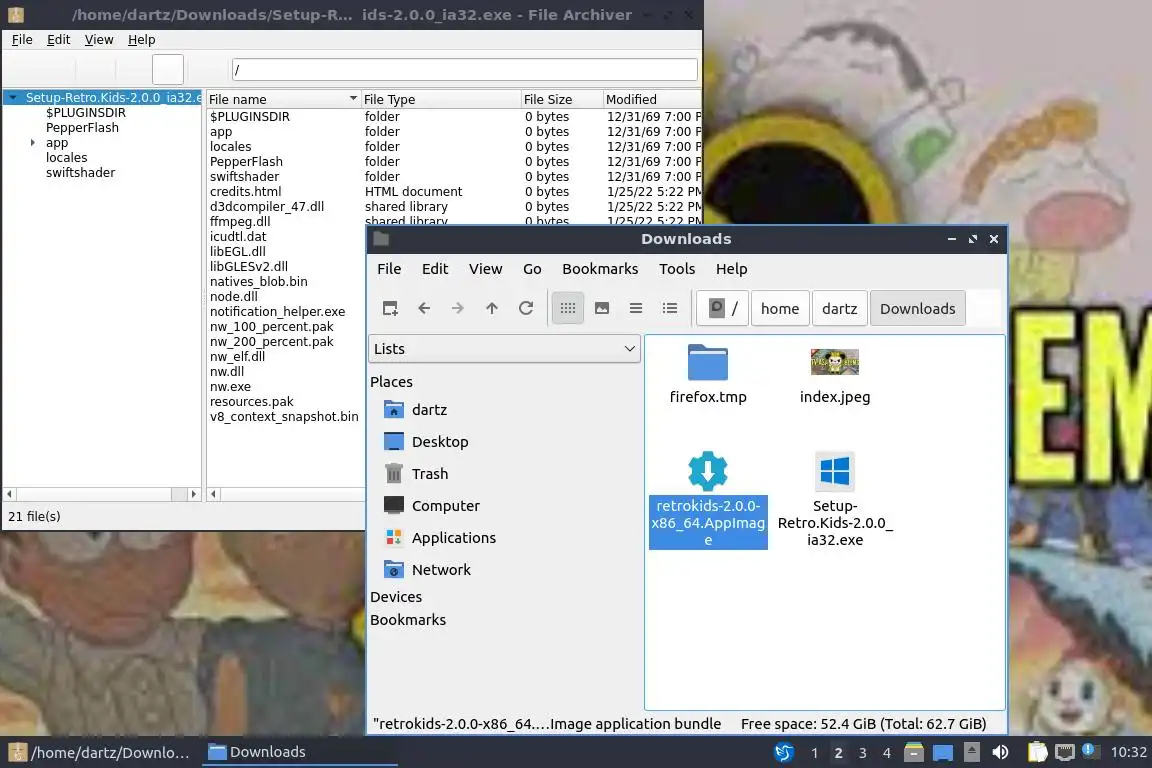Viewport: 1152px width, 768px height.
Task: Click the 'Downloads' path button
Action: pyautogui.click(x=918, y=308)
